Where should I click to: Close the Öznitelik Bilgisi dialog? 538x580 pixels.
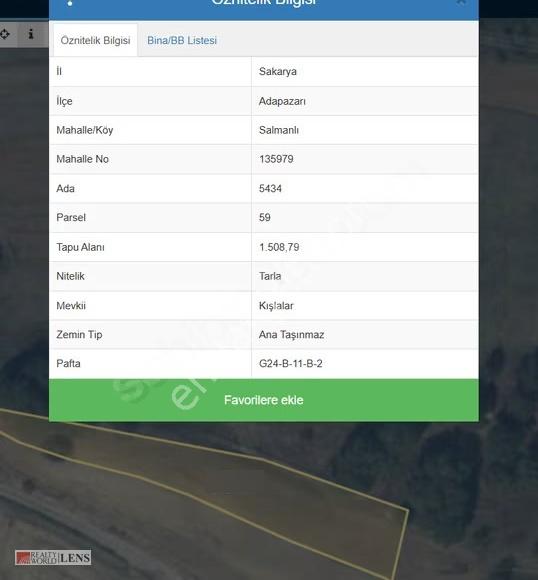461,2
